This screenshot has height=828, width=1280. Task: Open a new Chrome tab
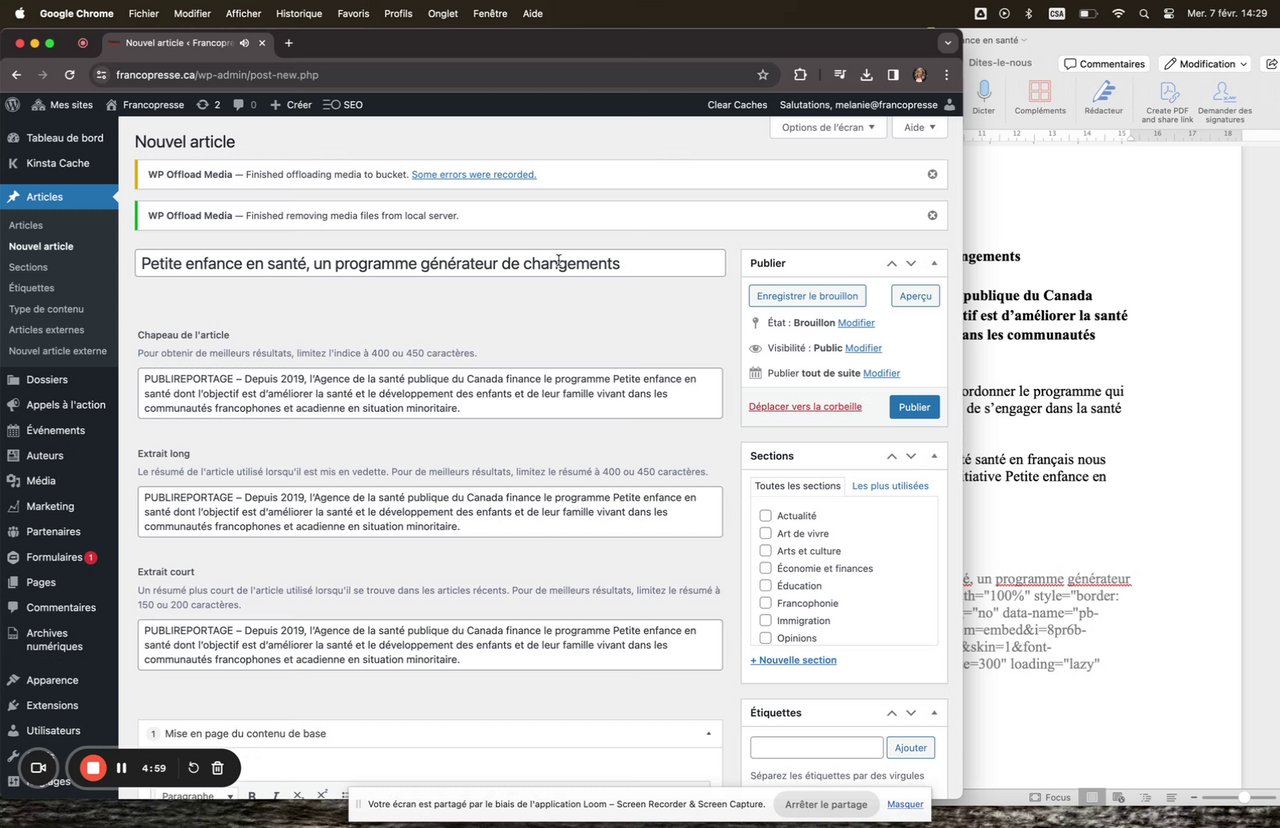click(x=289, y=43)
